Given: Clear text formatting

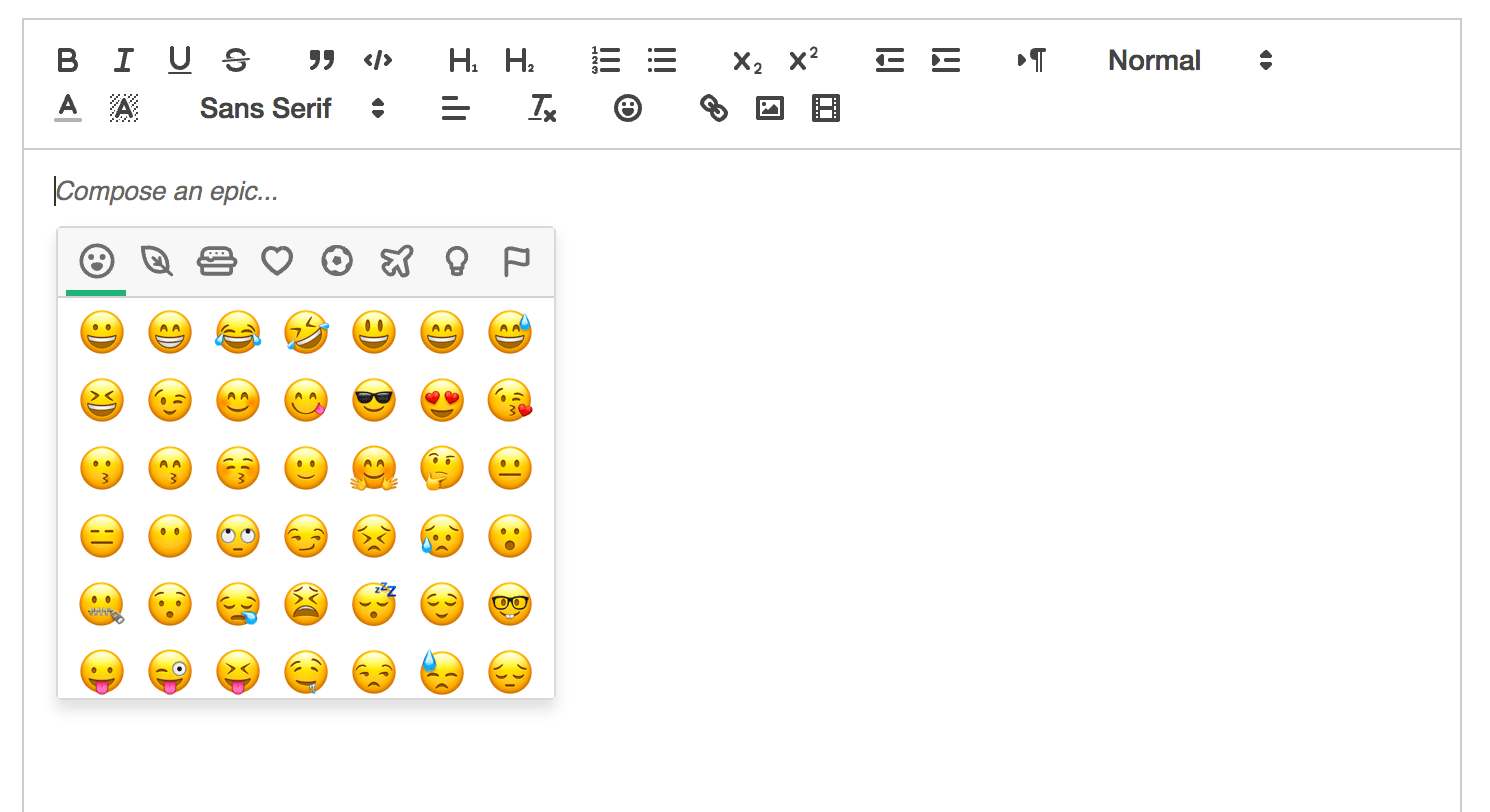Looking at the screenshot, I should tap(540, 108).
